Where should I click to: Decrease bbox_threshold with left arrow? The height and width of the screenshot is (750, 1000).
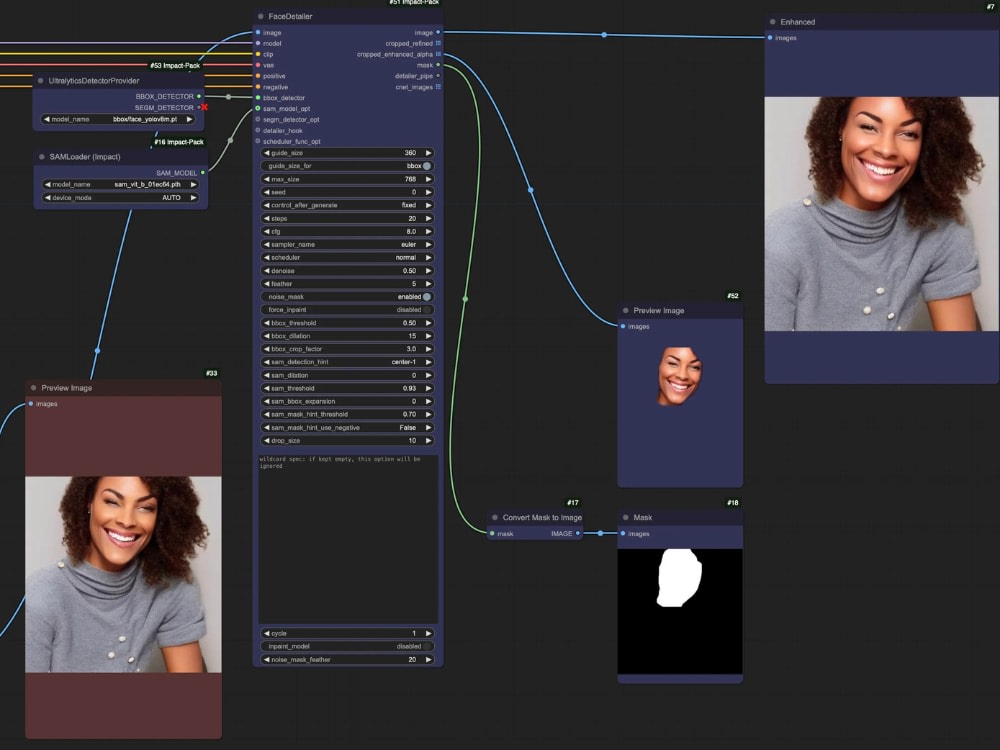tap(266, 323)
